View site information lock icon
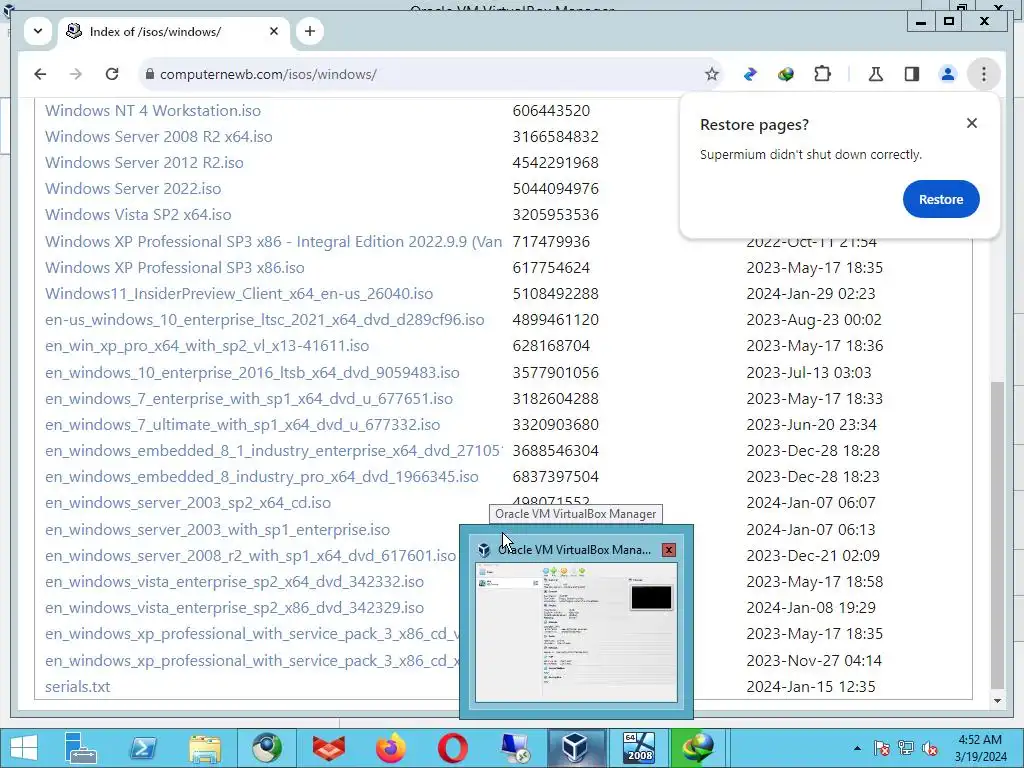Image resolution: width=1024 pixels, height=768 pixels. click(150, 74)
